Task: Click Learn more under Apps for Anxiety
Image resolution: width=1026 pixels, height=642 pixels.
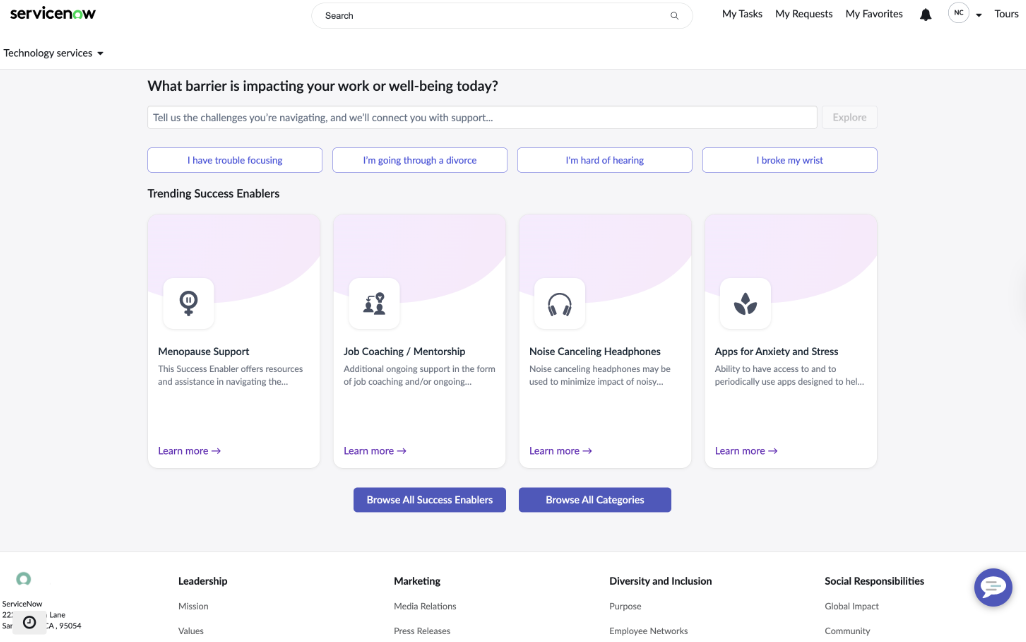Action: [746, 451]
